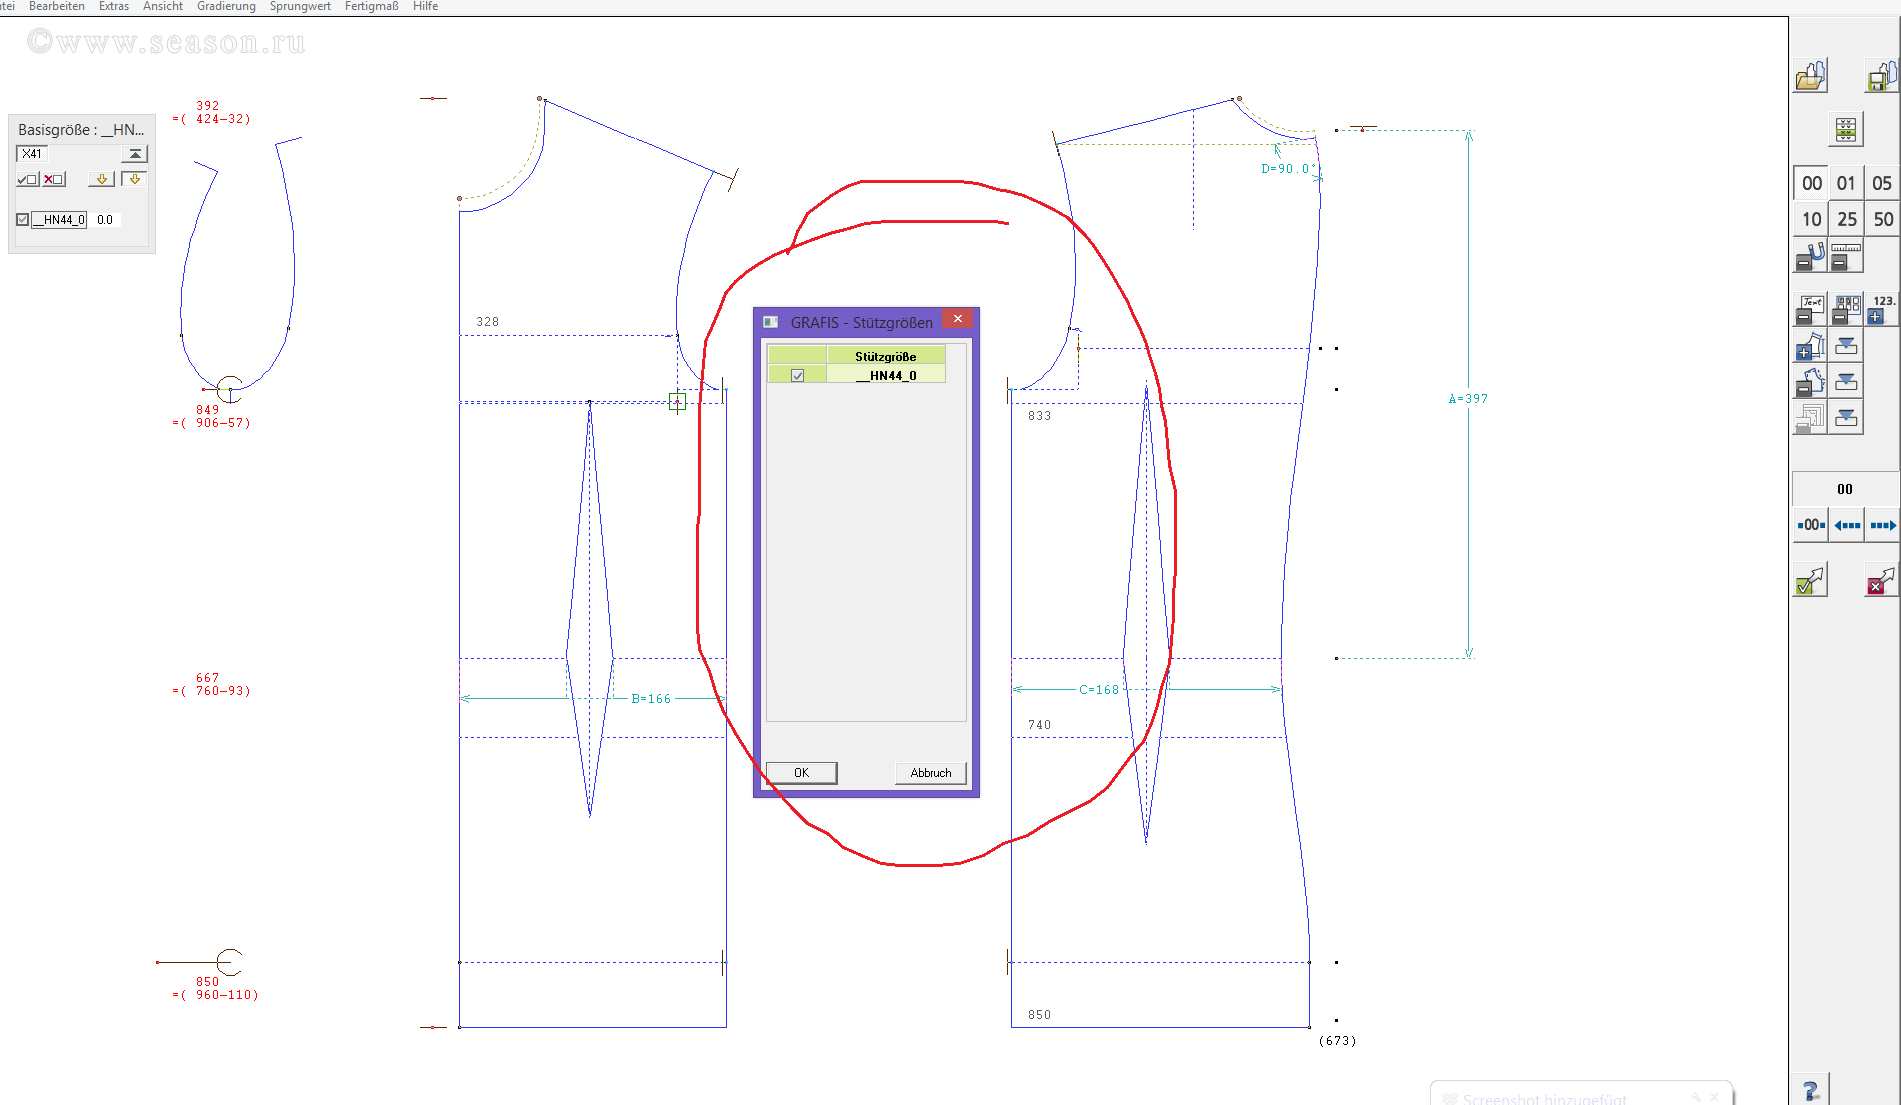Click the grid symbols minus icon
This screenshot has width=1901, height=1105.
click(x=1846, y=309)
